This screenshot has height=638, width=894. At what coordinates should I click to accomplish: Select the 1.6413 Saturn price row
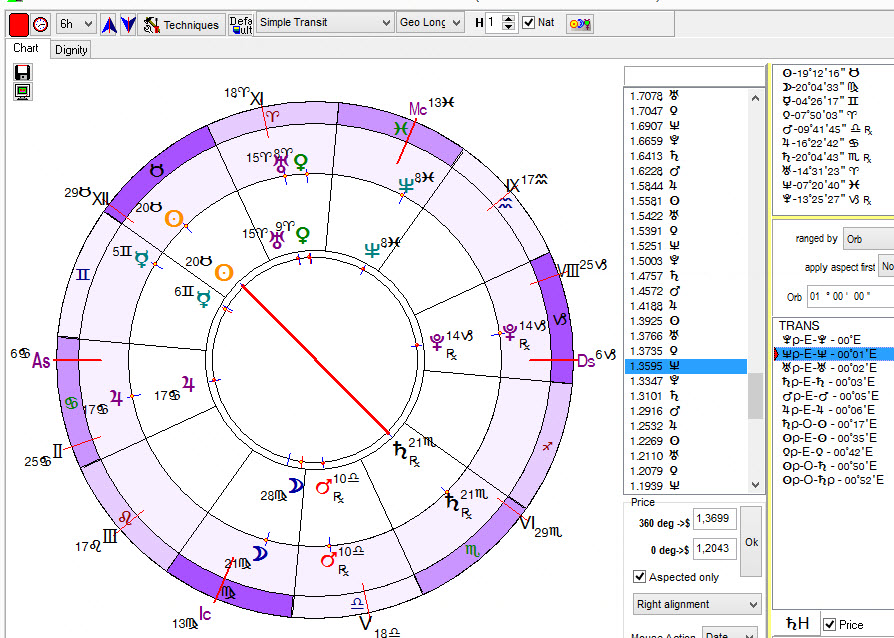coord(686,156)
